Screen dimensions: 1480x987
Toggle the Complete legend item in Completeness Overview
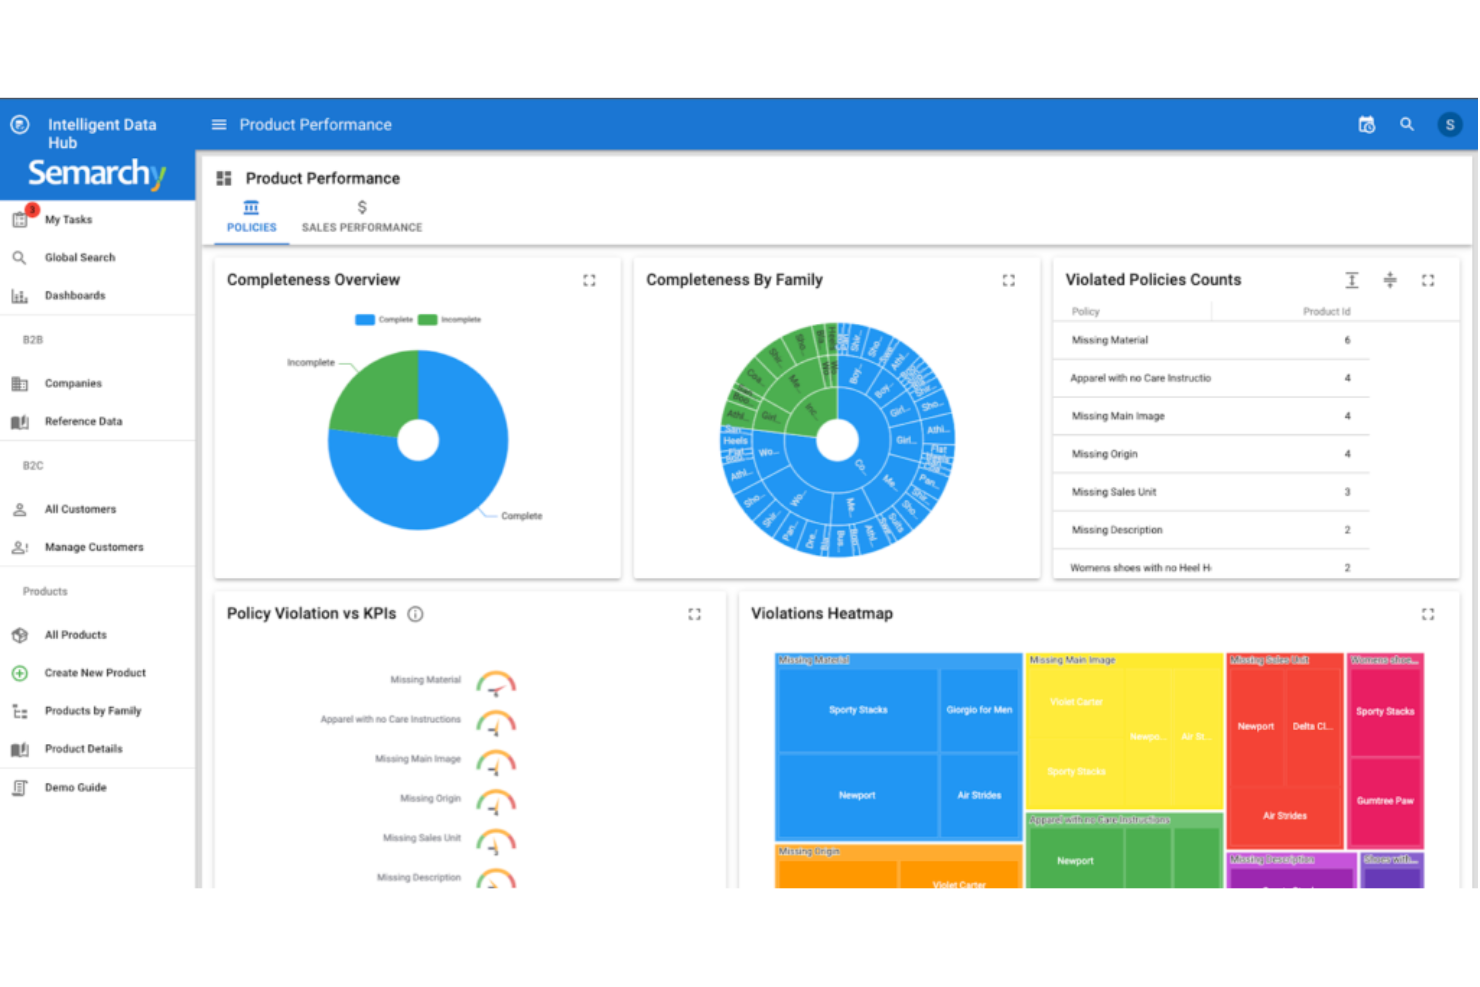[383, 319]
